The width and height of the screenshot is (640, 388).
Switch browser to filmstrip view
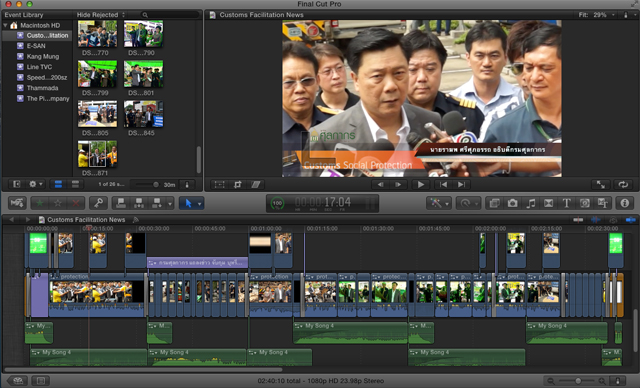58,184
